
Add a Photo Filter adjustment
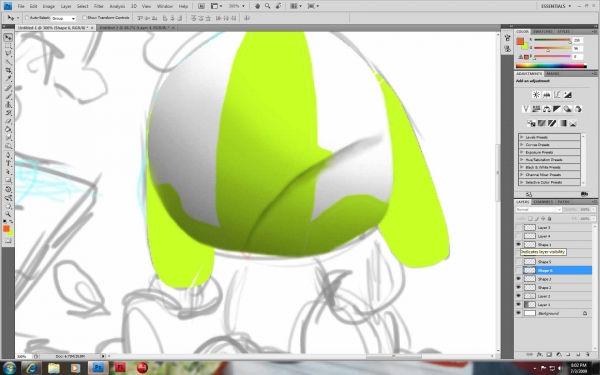[x=567, y=109]
